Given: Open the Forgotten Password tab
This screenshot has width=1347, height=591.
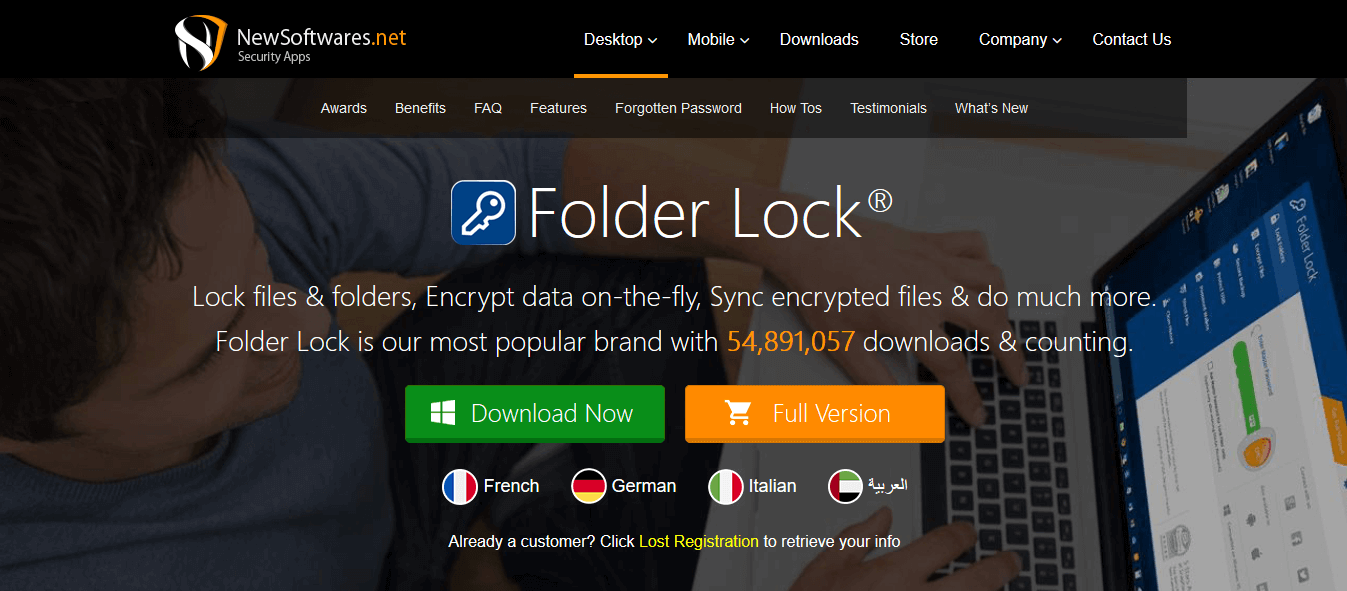Looking at the screenshot, I should (x=678, y=108).
